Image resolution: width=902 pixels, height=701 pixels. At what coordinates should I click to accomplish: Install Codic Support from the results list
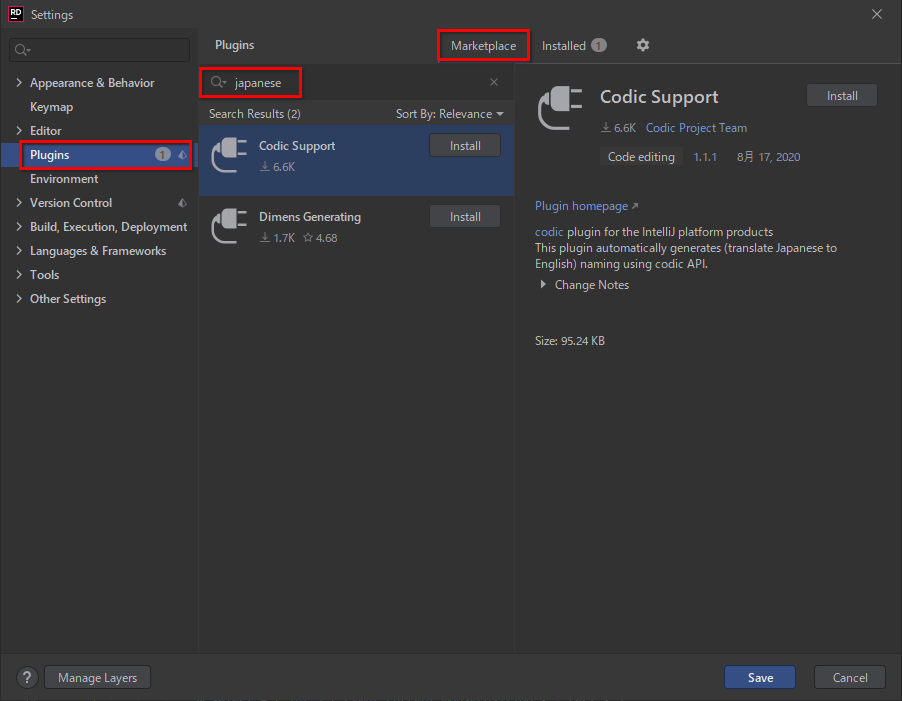tap(465, 145)
